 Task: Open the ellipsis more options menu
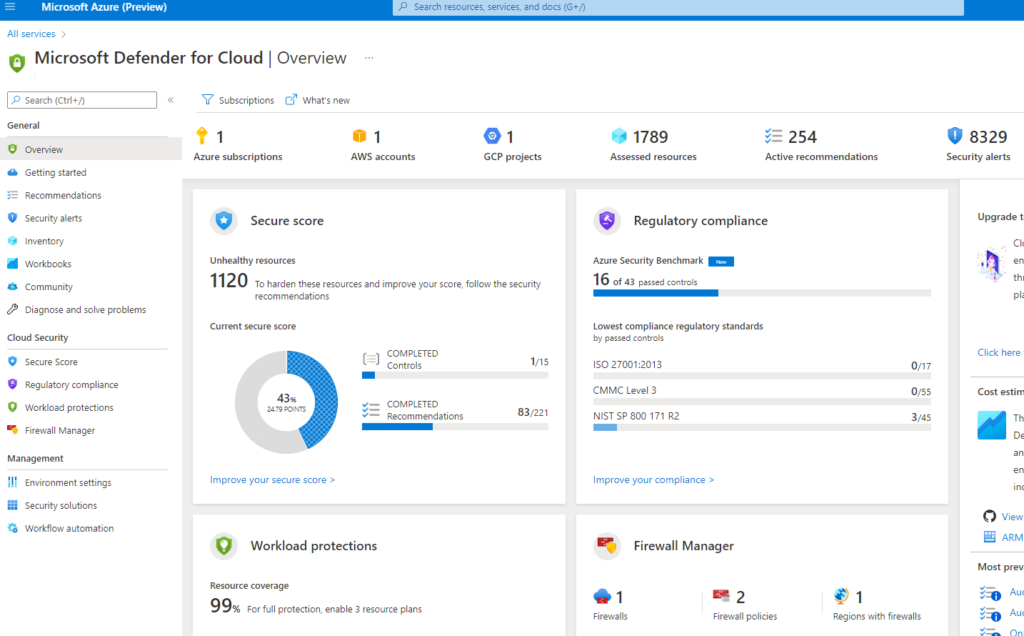coord(369,58)
